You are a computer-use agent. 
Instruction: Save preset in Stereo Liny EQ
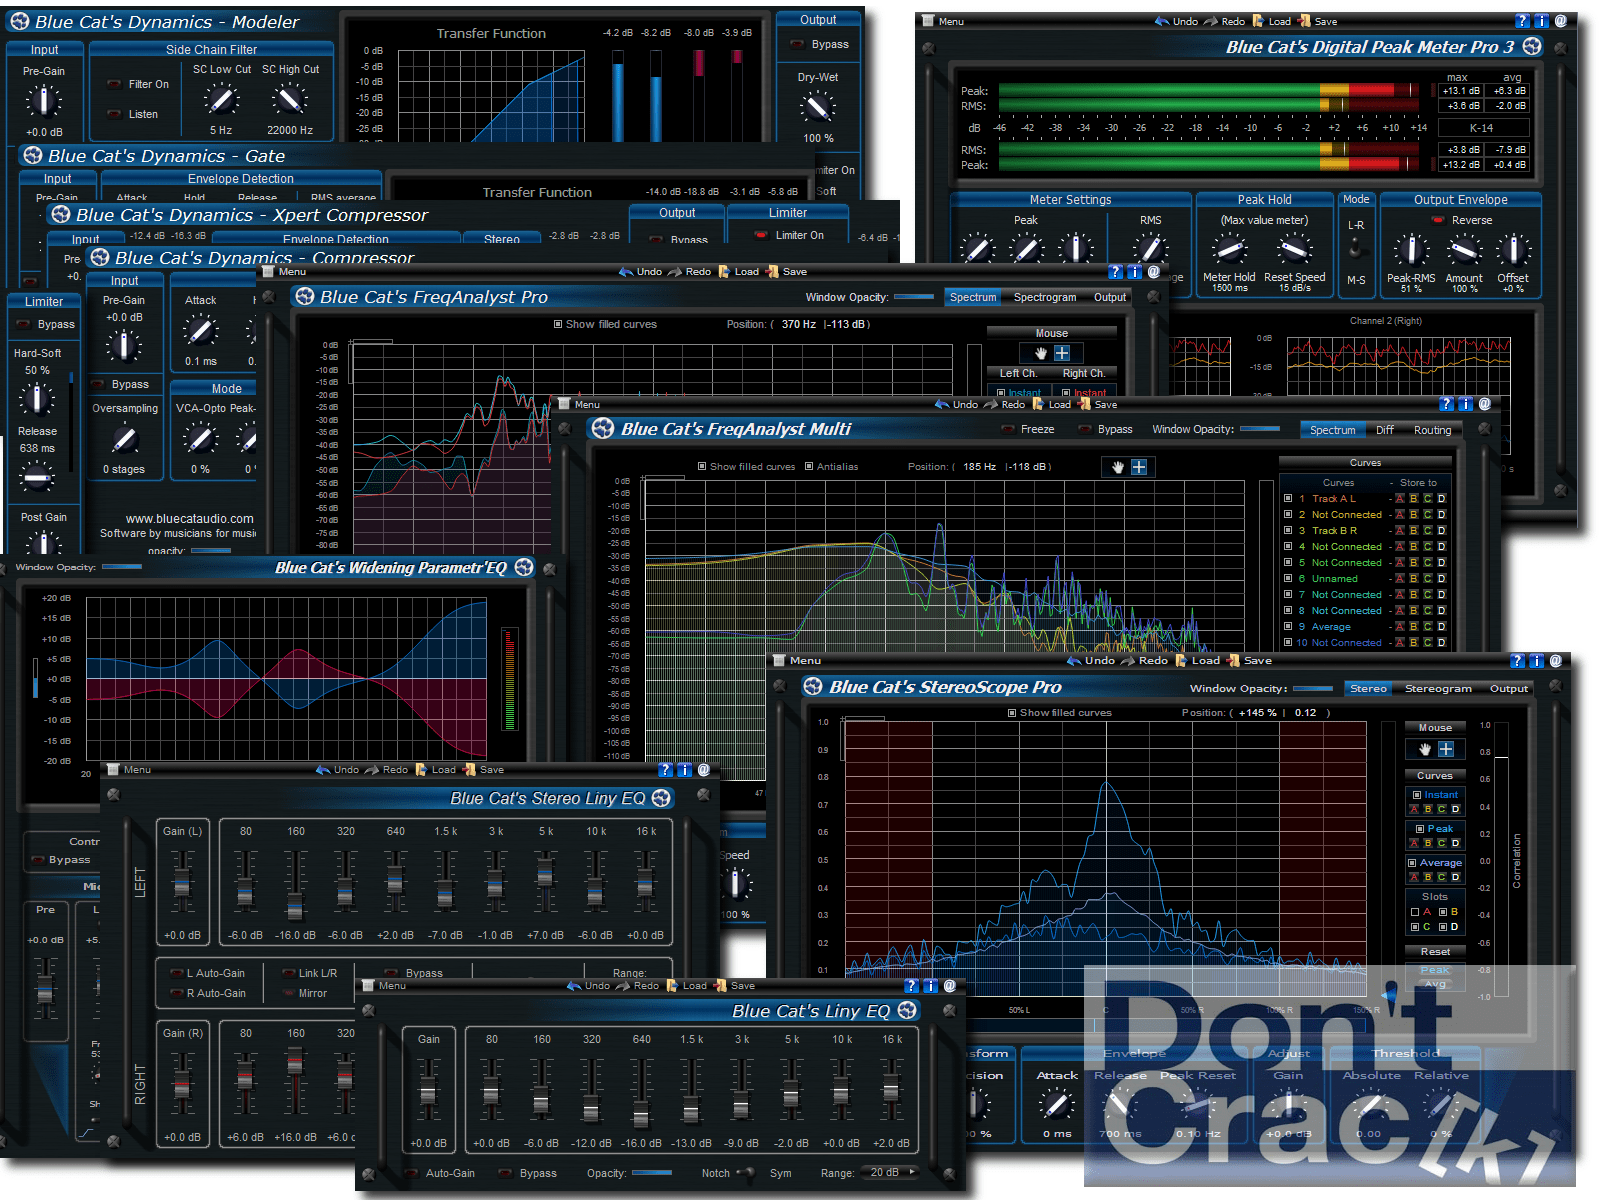[x=484, y=770]
